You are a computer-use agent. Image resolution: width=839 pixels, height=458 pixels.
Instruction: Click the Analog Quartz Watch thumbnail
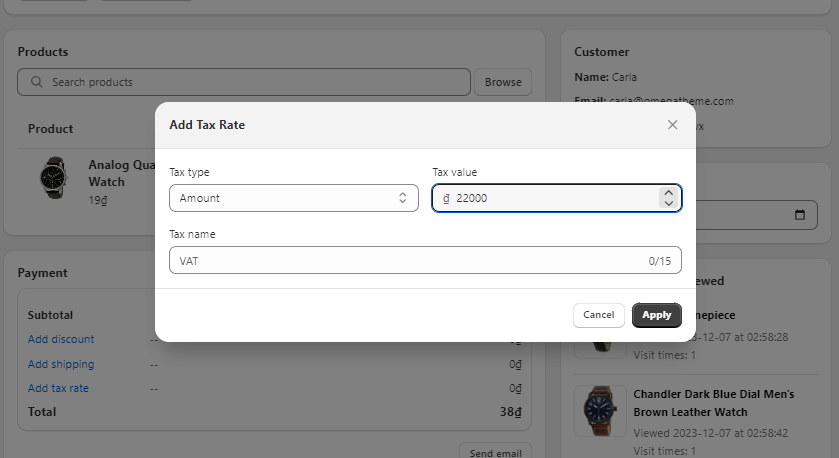pyautogui.click(x=53, y=177)
